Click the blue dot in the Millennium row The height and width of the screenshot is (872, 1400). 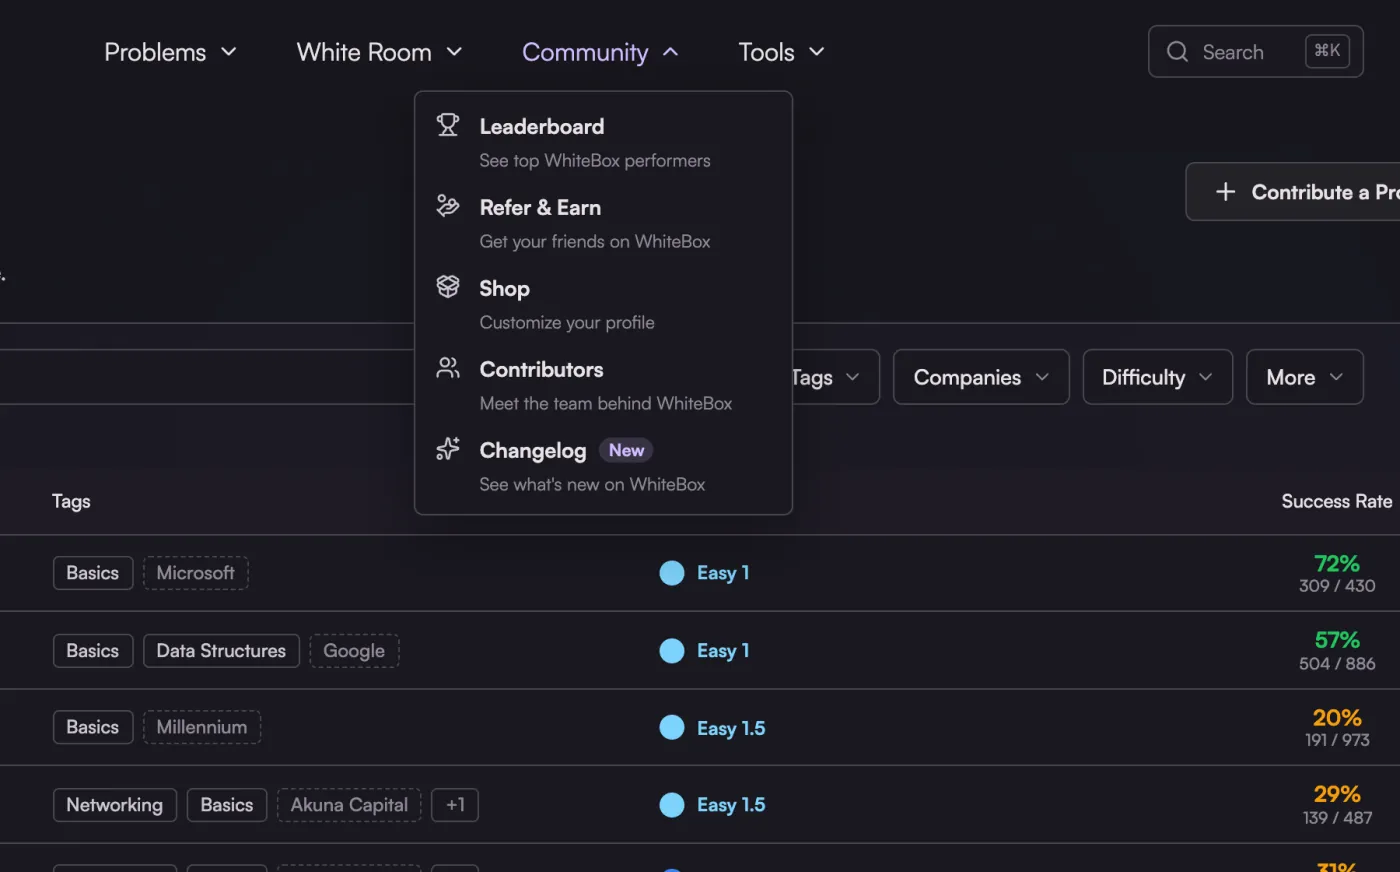[x=672, y=728]
